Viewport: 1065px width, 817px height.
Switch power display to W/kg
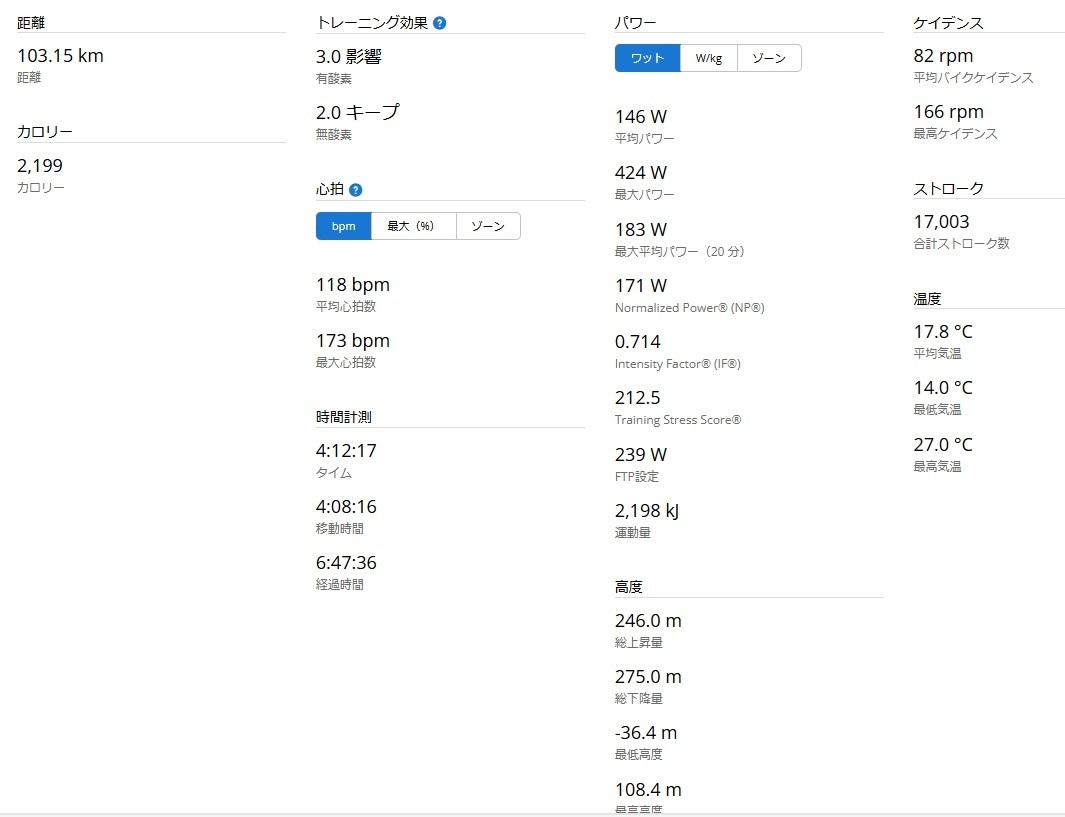[x=708, y=58]
